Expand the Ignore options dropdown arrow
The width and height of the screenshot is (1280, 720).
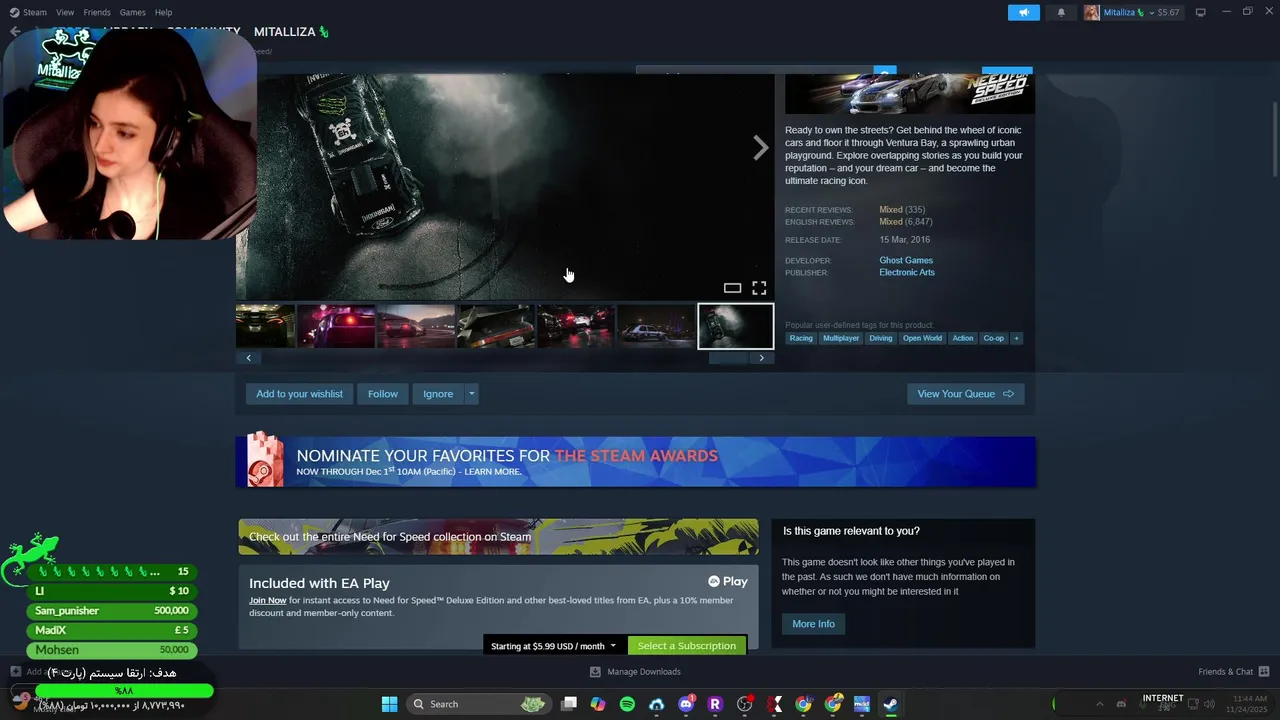point(472,394)
